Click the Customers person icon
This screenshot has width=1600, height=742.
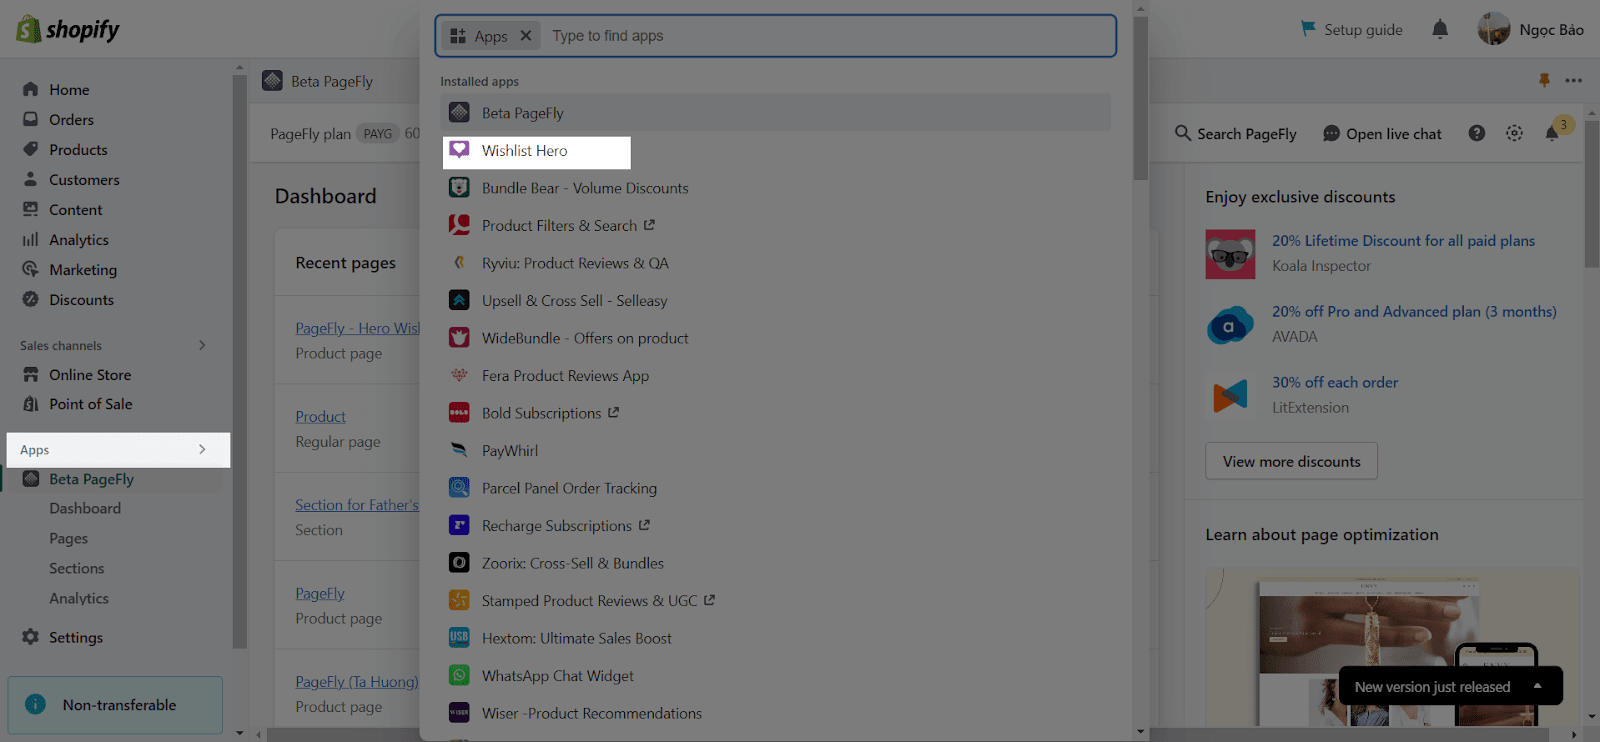(x=31, y=179)
